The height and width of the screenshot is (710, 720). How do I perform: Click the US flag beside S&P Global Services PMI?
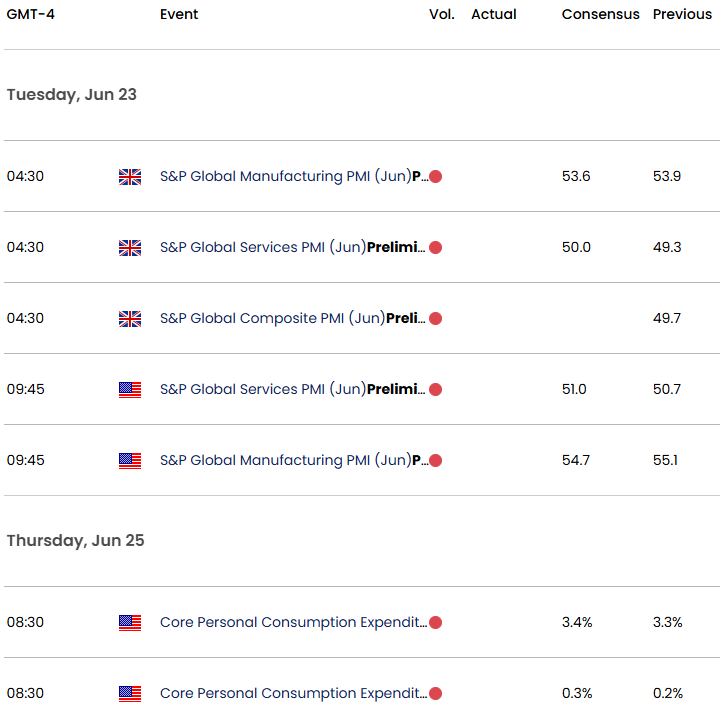coord(130,390)
